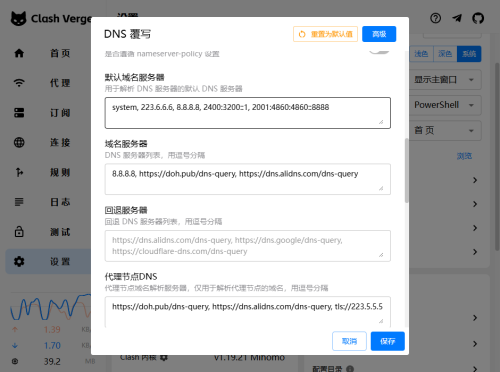
Task: Cancel the DNS dialog with 取消
Action: (x=349, y=341)
